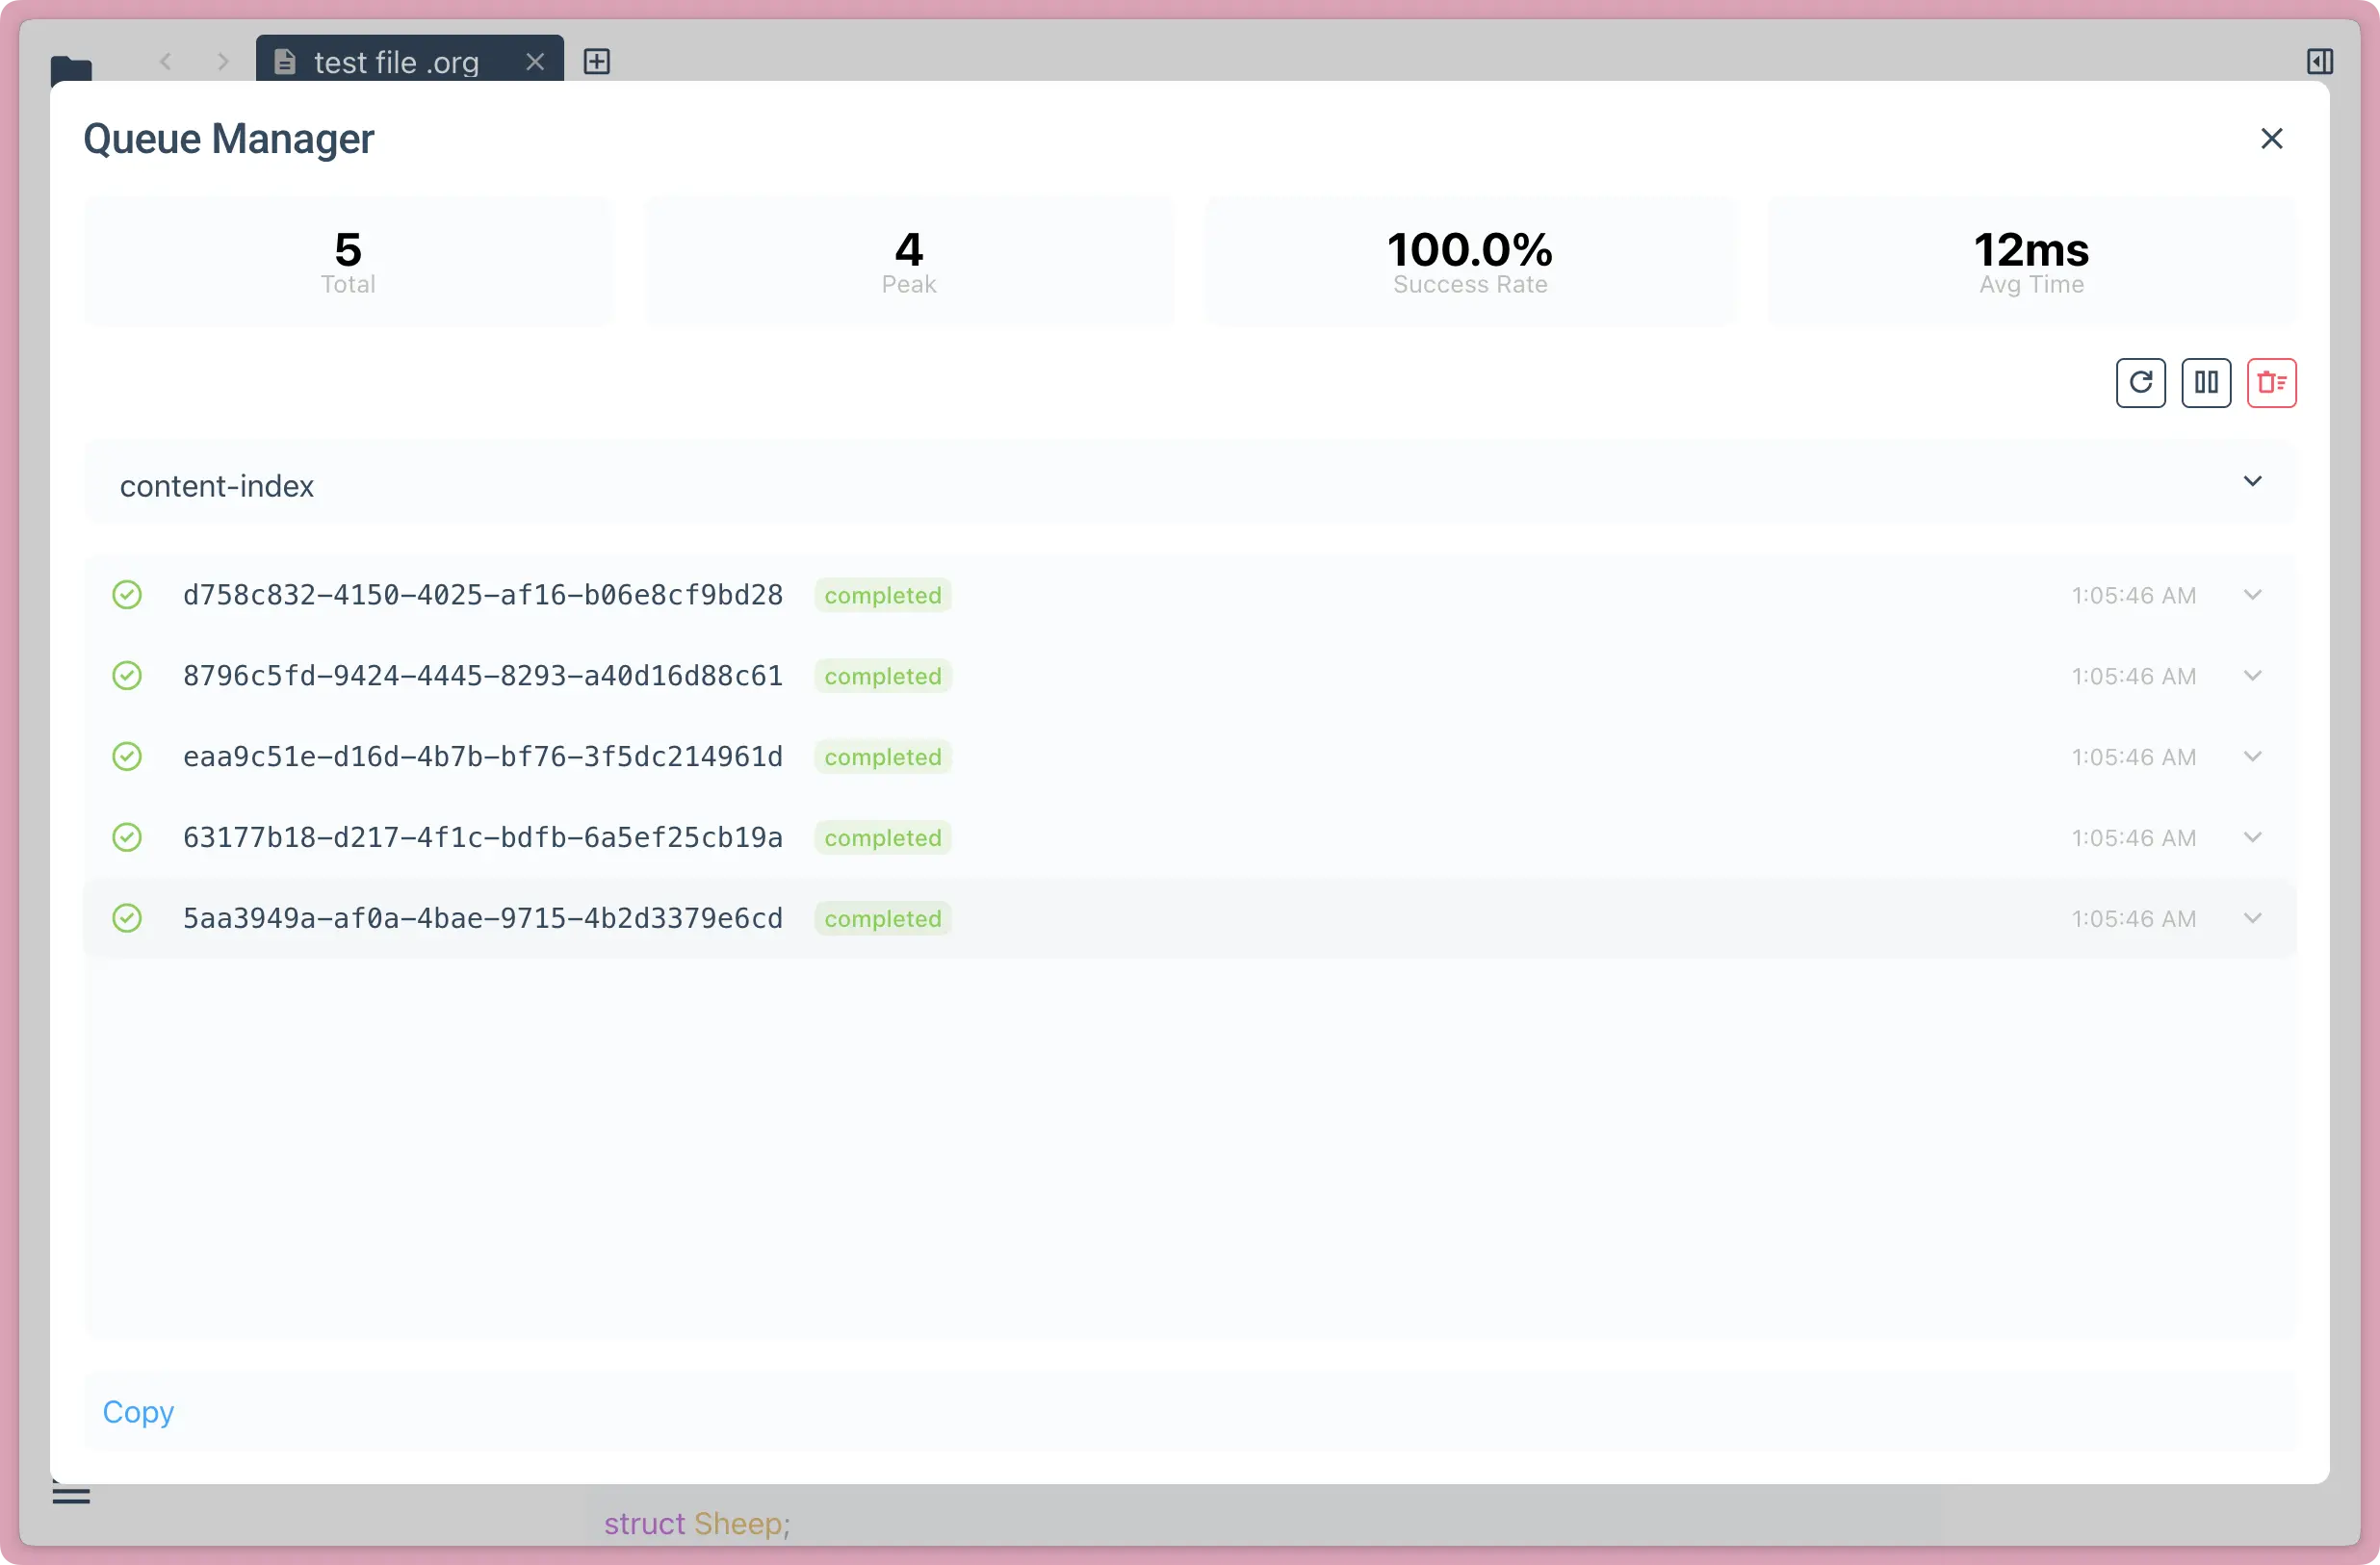Close the test file .org tab
This screenshot has width=2380, height=1565.
pyautogui.click(x=535, y=61)
